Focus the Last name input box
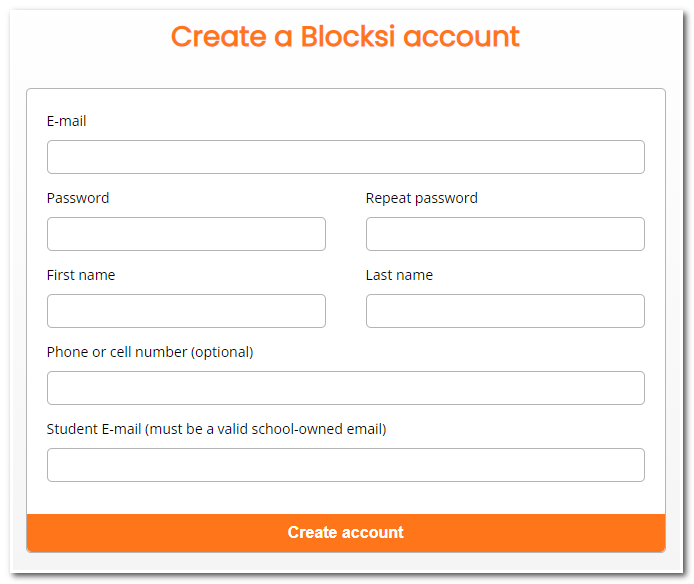The image size is (694, 584). pyautogui.click(x=505, y=311)
